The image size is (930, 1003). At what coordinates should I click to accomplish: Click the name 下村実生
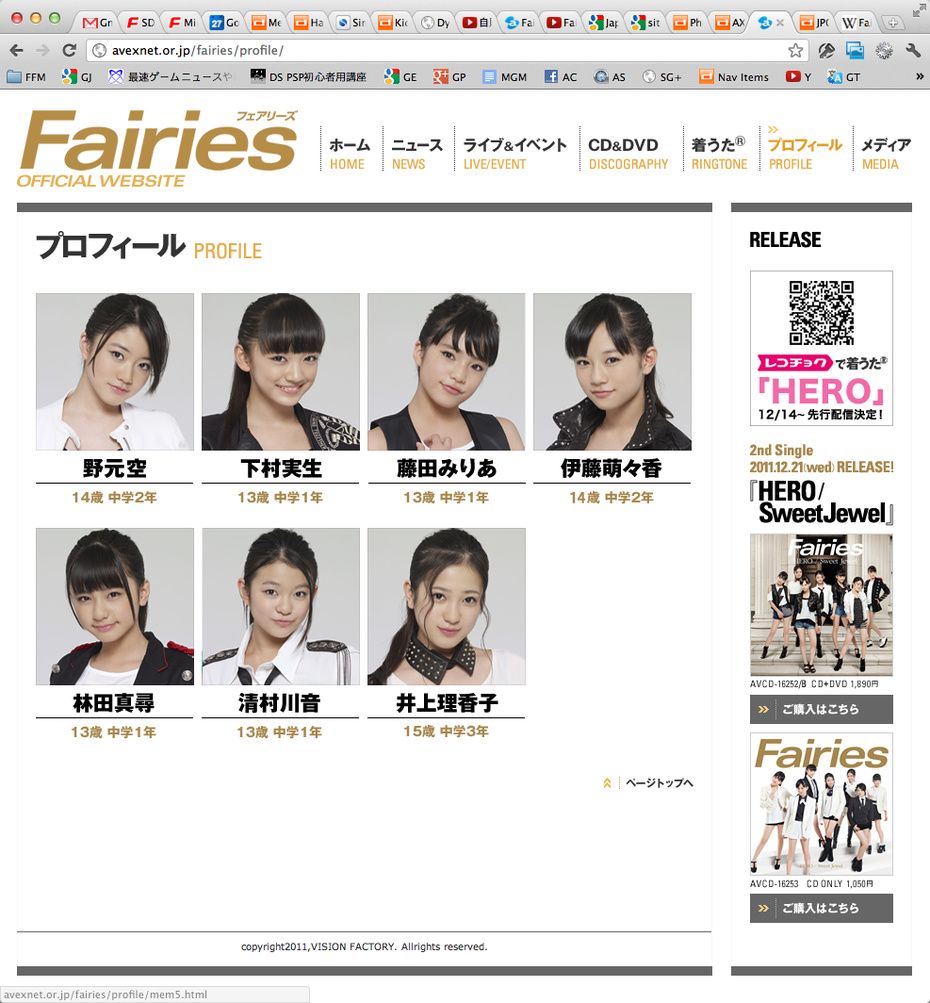point(281,468)
